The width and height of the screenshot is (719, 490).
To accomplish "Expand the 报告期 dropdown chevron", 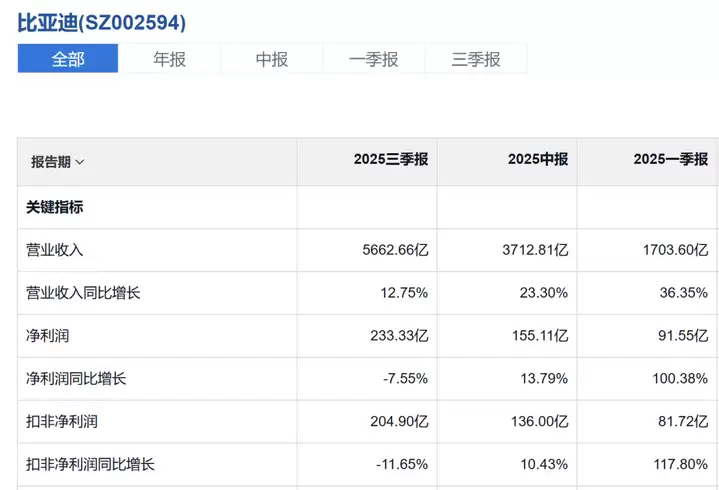I will [x=80, y=162].
